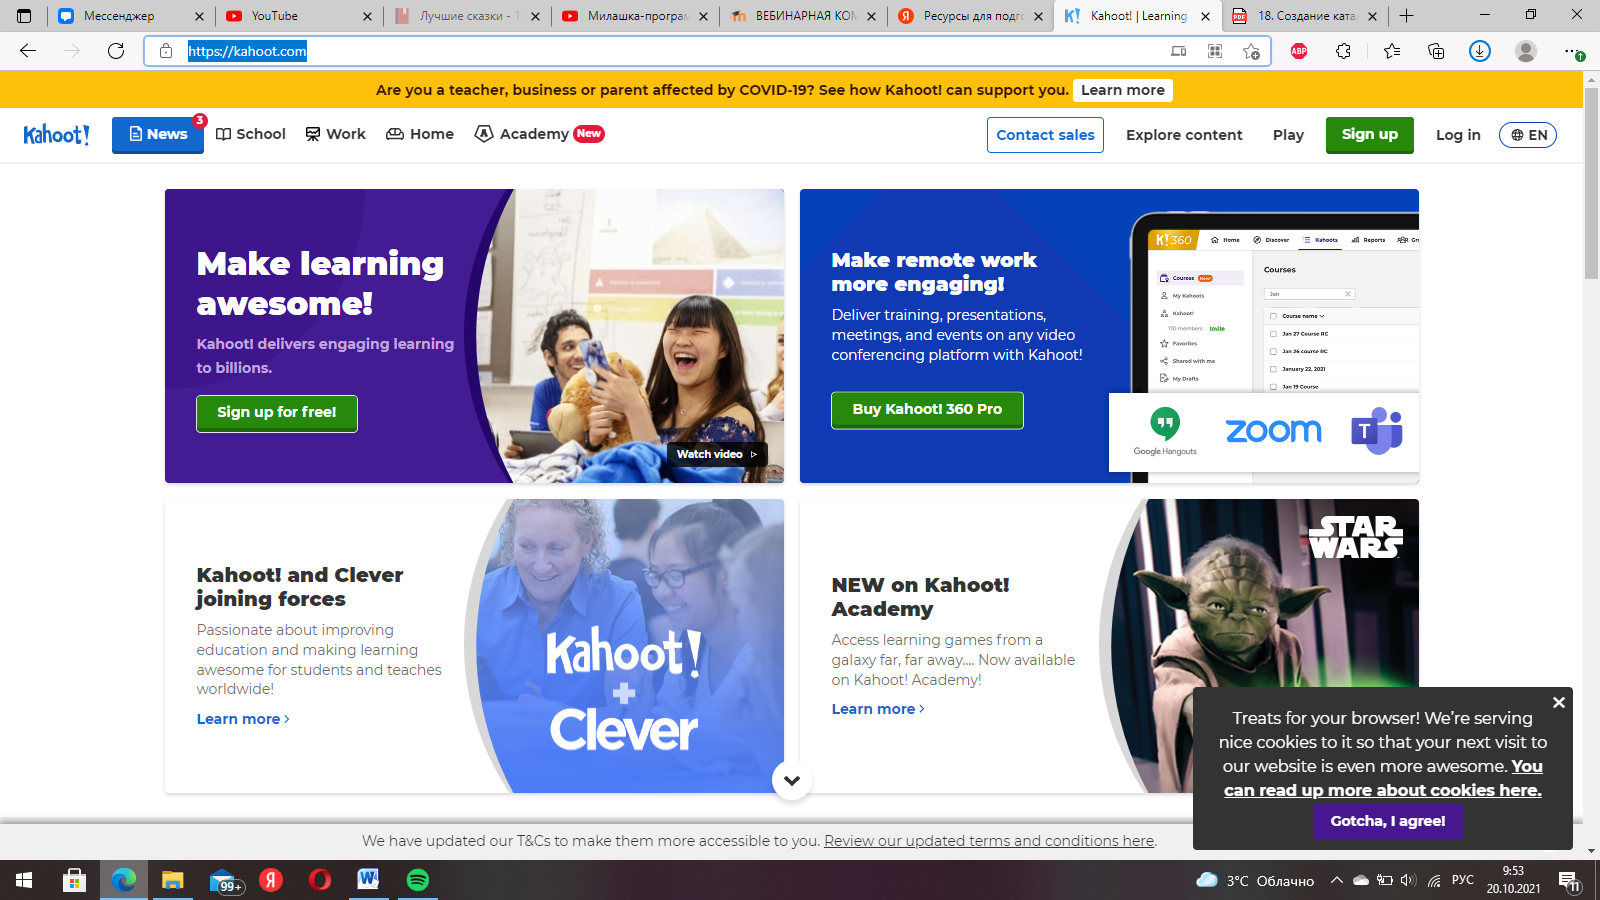Click the browser Forward arrow
This screenshot has height=900, width=1600.
pyautogui.click(x=72, y=51)
